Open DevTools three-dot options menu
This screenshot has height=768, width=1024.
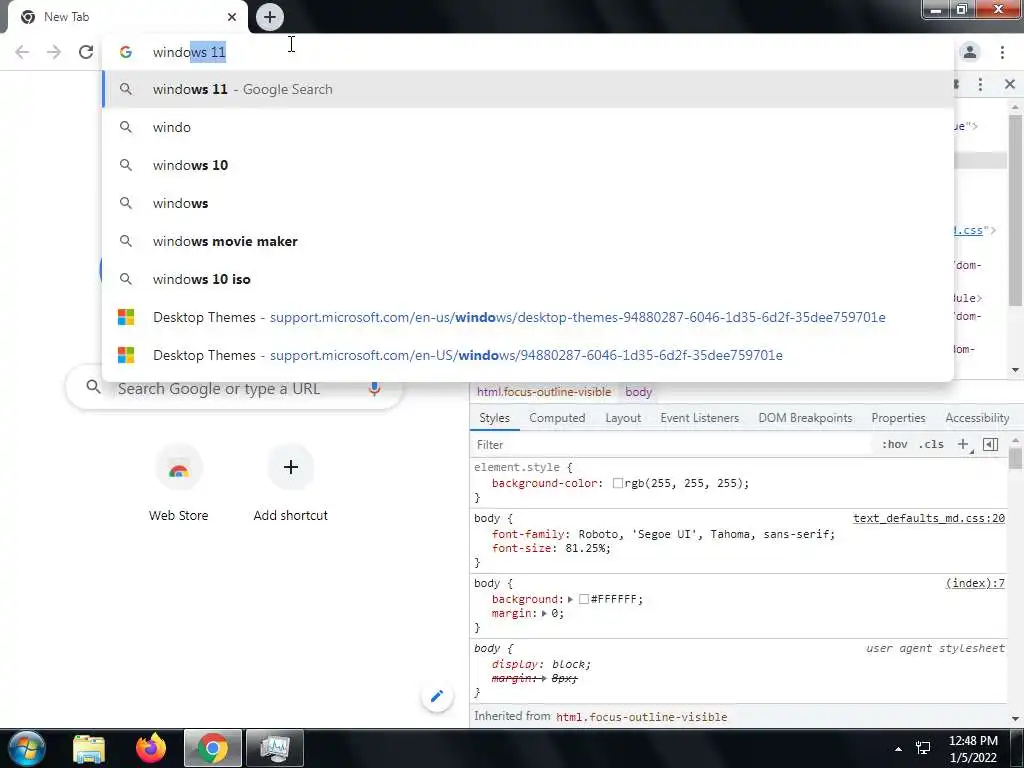point(980,84)
